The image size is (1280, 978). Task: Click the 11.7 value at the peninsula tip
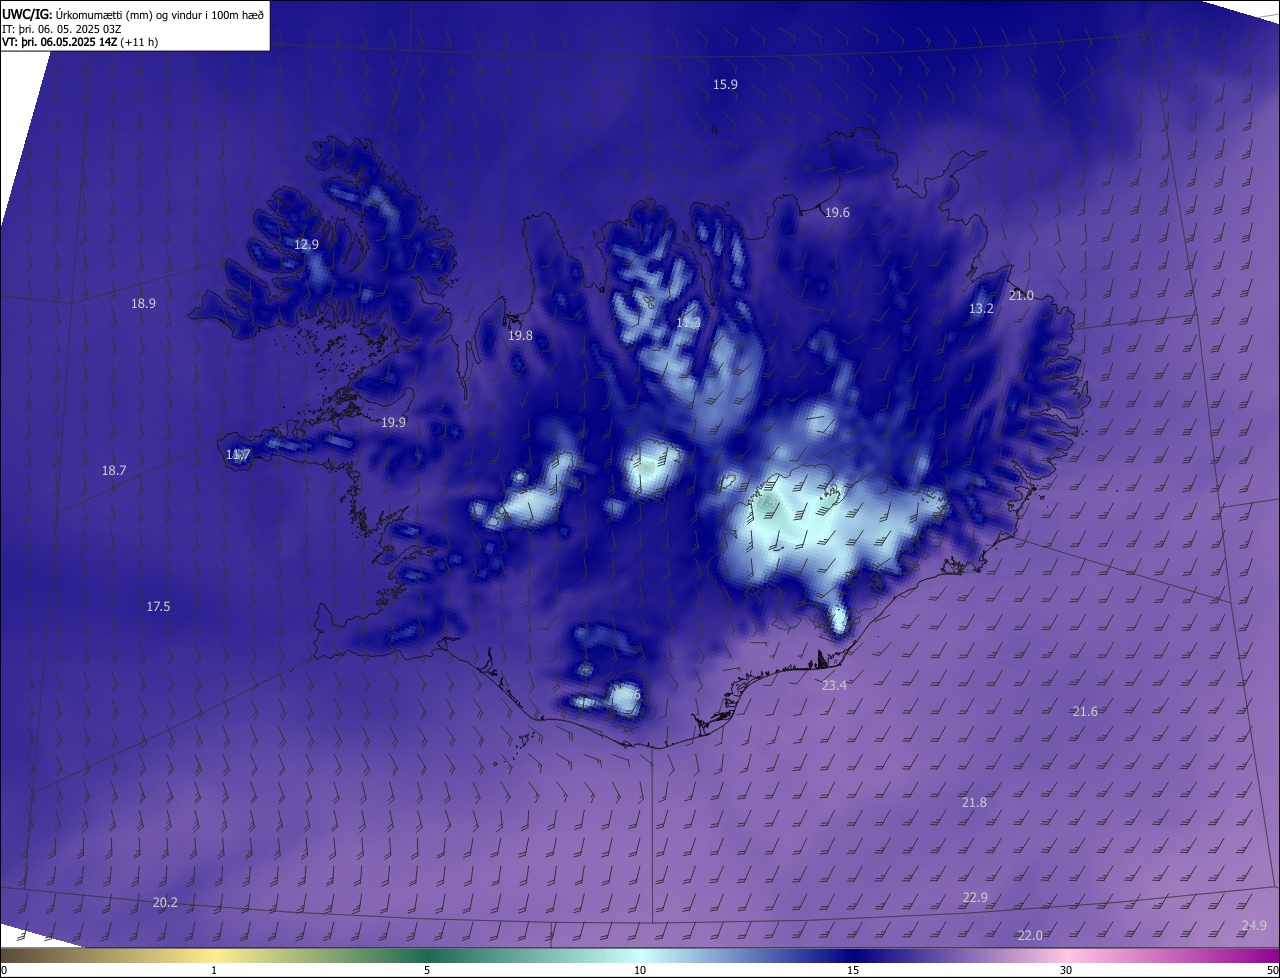[238, 455]
